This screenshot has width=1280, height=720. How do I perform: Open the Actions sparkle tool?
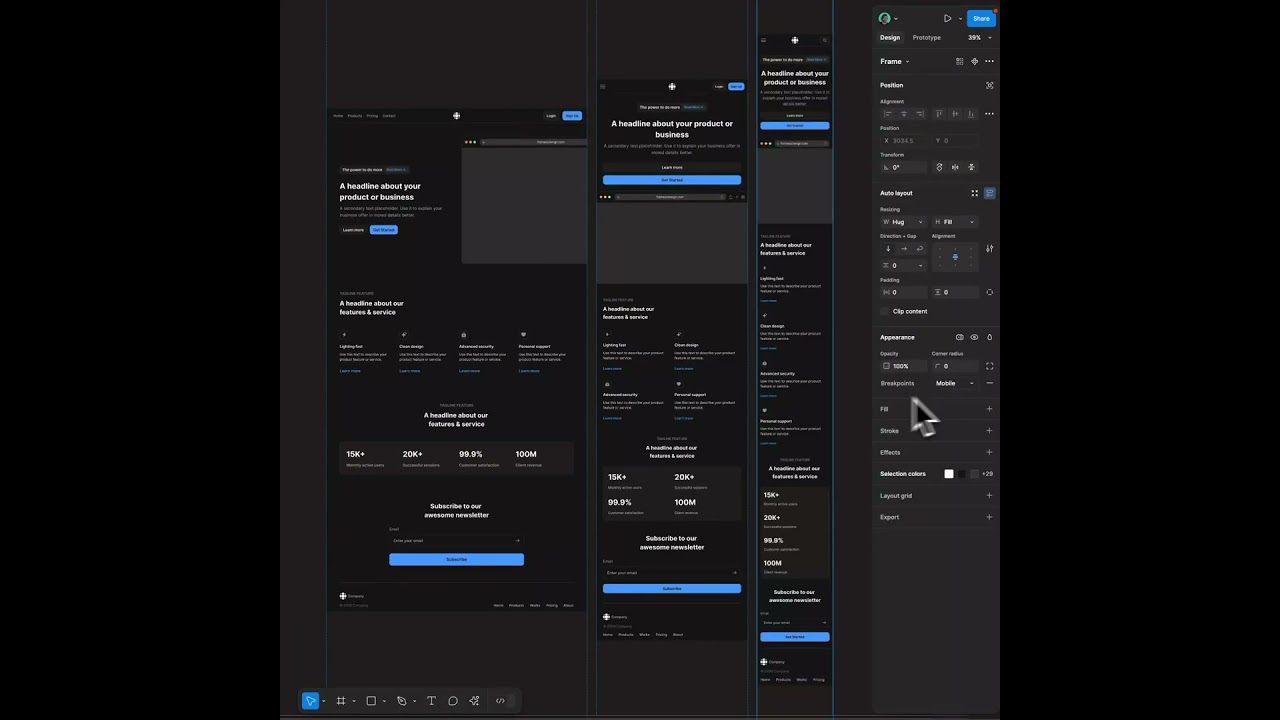(x=474, y=701)
